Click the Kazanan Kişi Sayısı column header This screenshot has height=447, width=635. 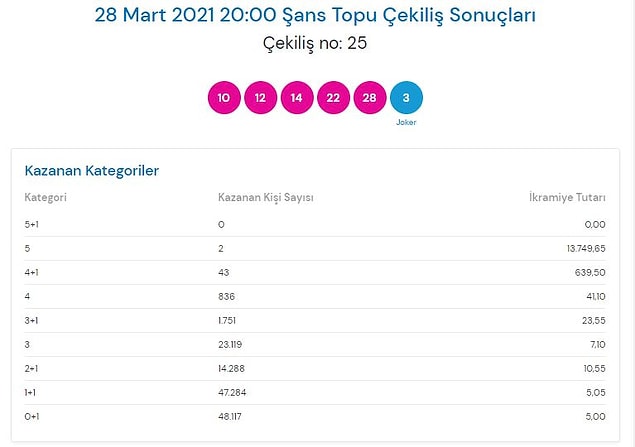[266, 197]
